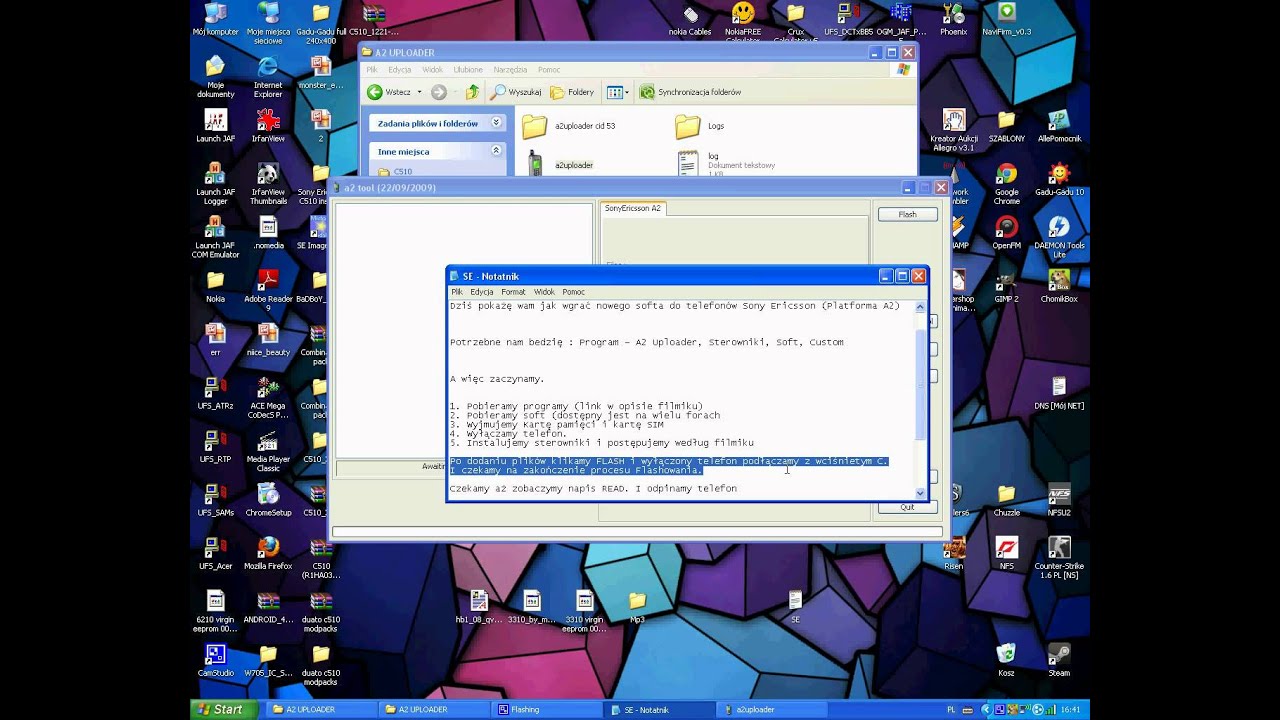Open Narzędzia menu in Explorer window

point(510,70)
